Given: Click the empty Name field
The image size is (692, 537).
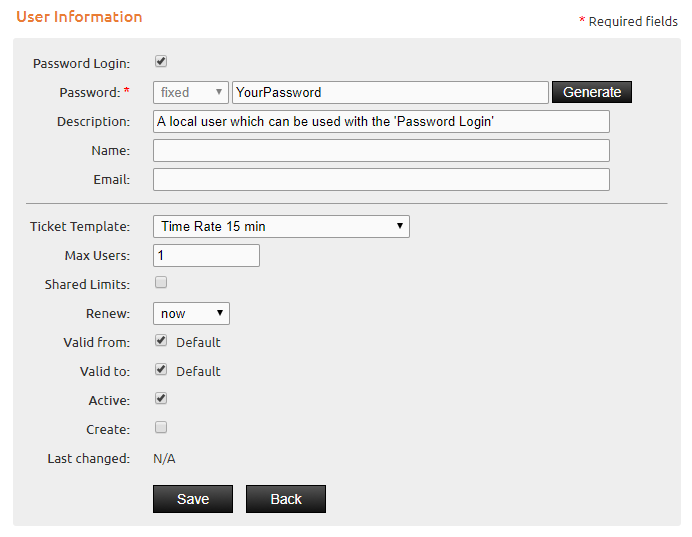Looking at the screenshot, I should coord(381,150).
